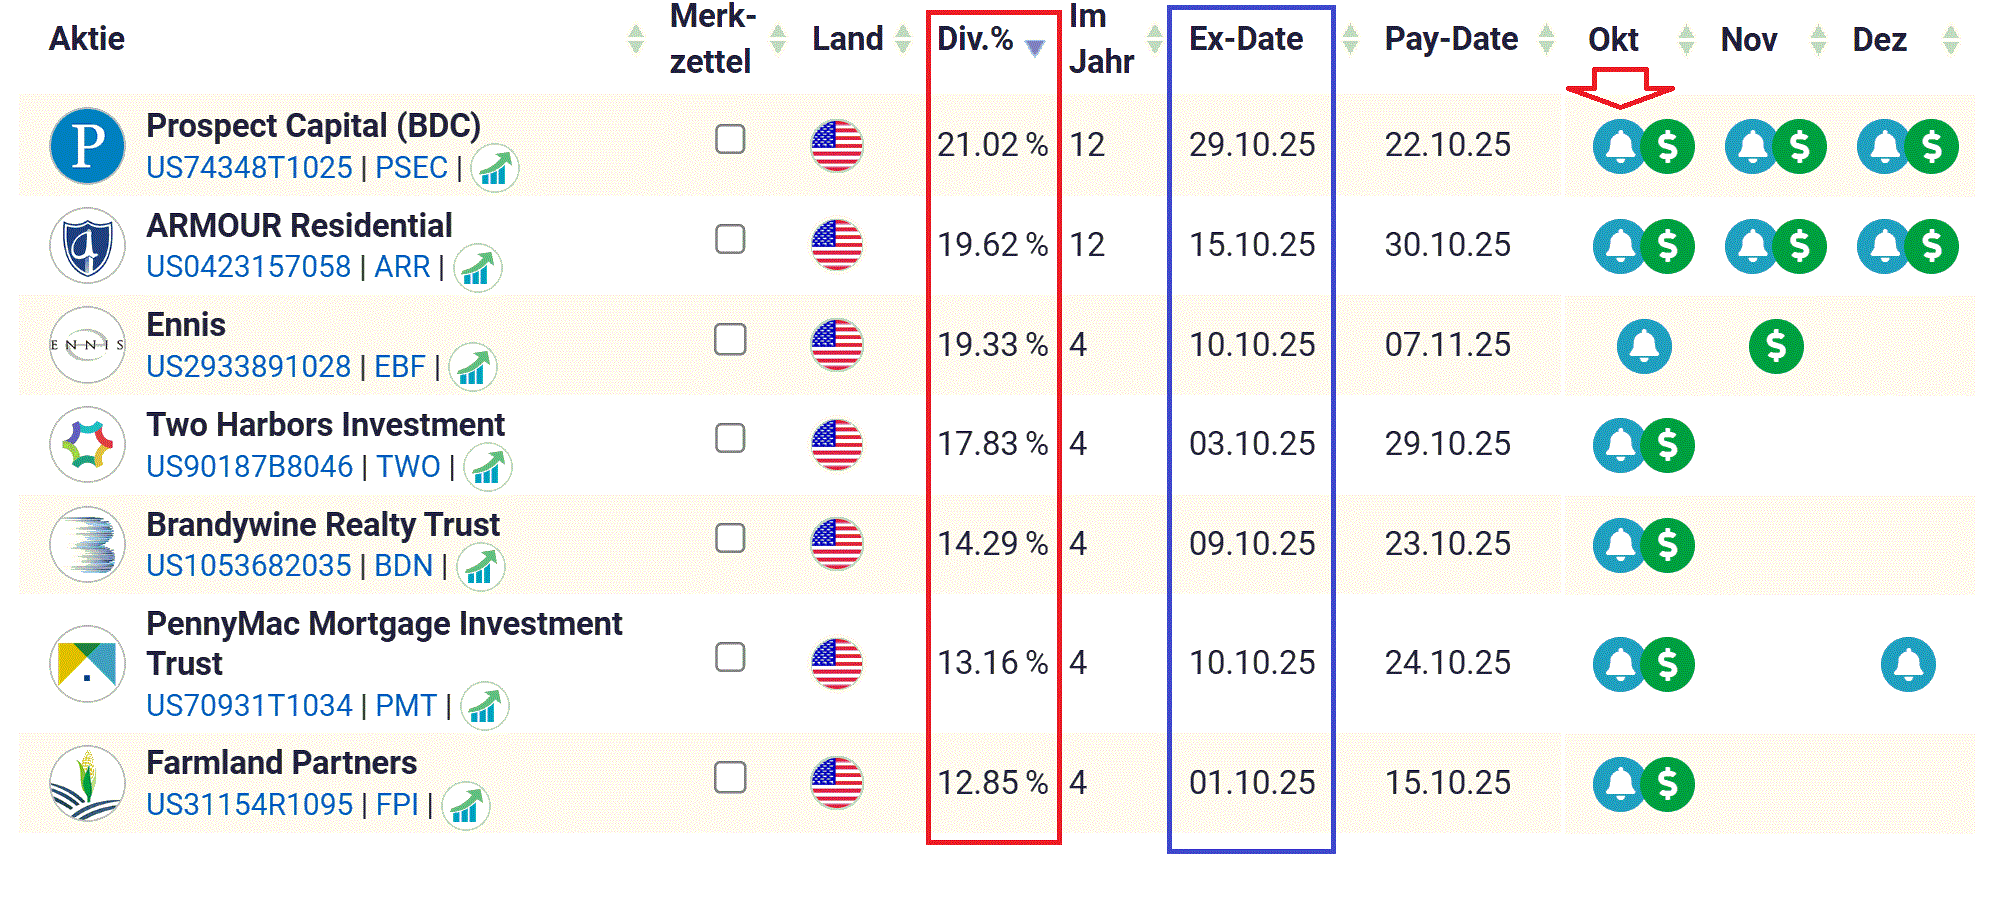The height and width of the screenshot is (898, 1994).
Task: Toggle sort arrows beside Aktie header
Action: pos(635,40)
